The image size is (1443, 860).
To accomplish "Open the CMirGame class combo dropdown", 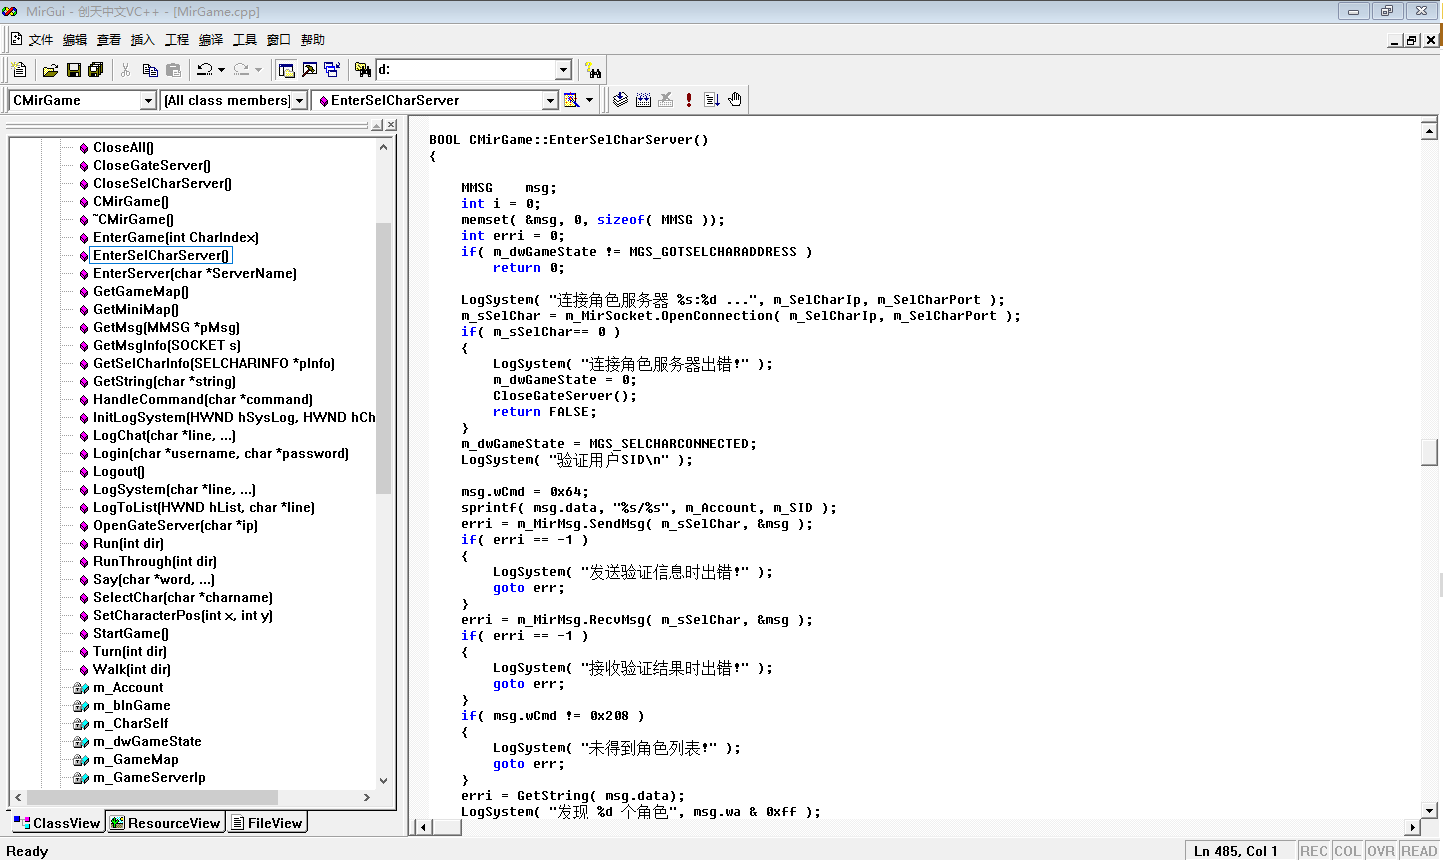I will pyautogui.click(x=148, y=100).
